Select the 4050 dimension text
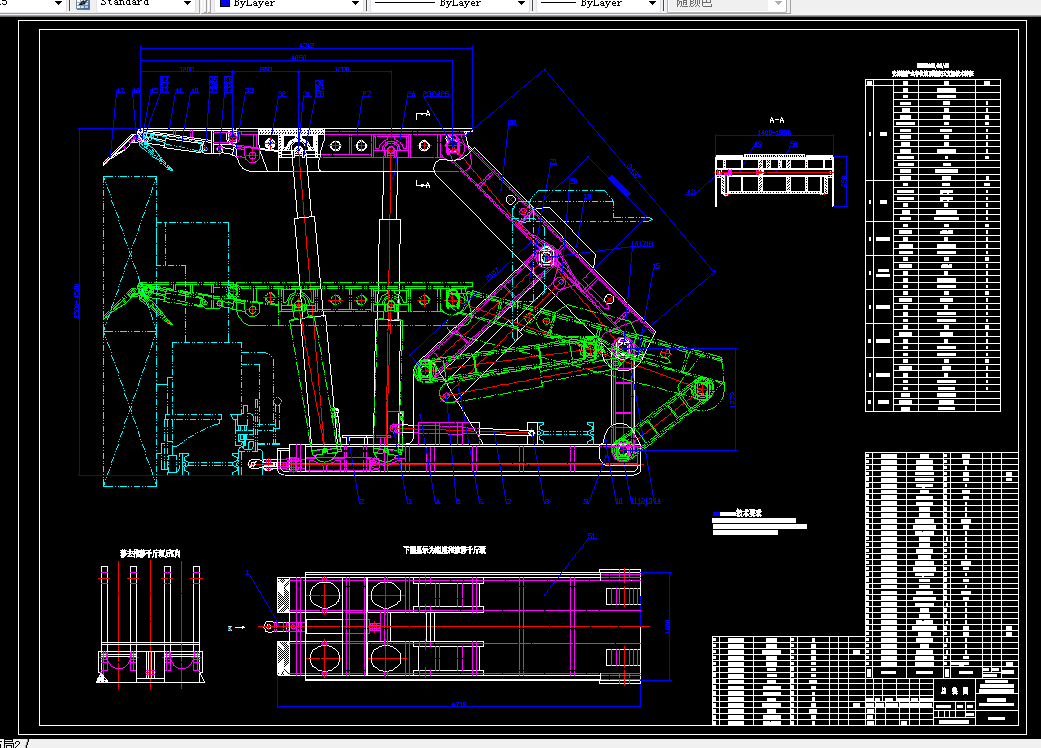The image size is (1041, 748). [x=299, y=58]
